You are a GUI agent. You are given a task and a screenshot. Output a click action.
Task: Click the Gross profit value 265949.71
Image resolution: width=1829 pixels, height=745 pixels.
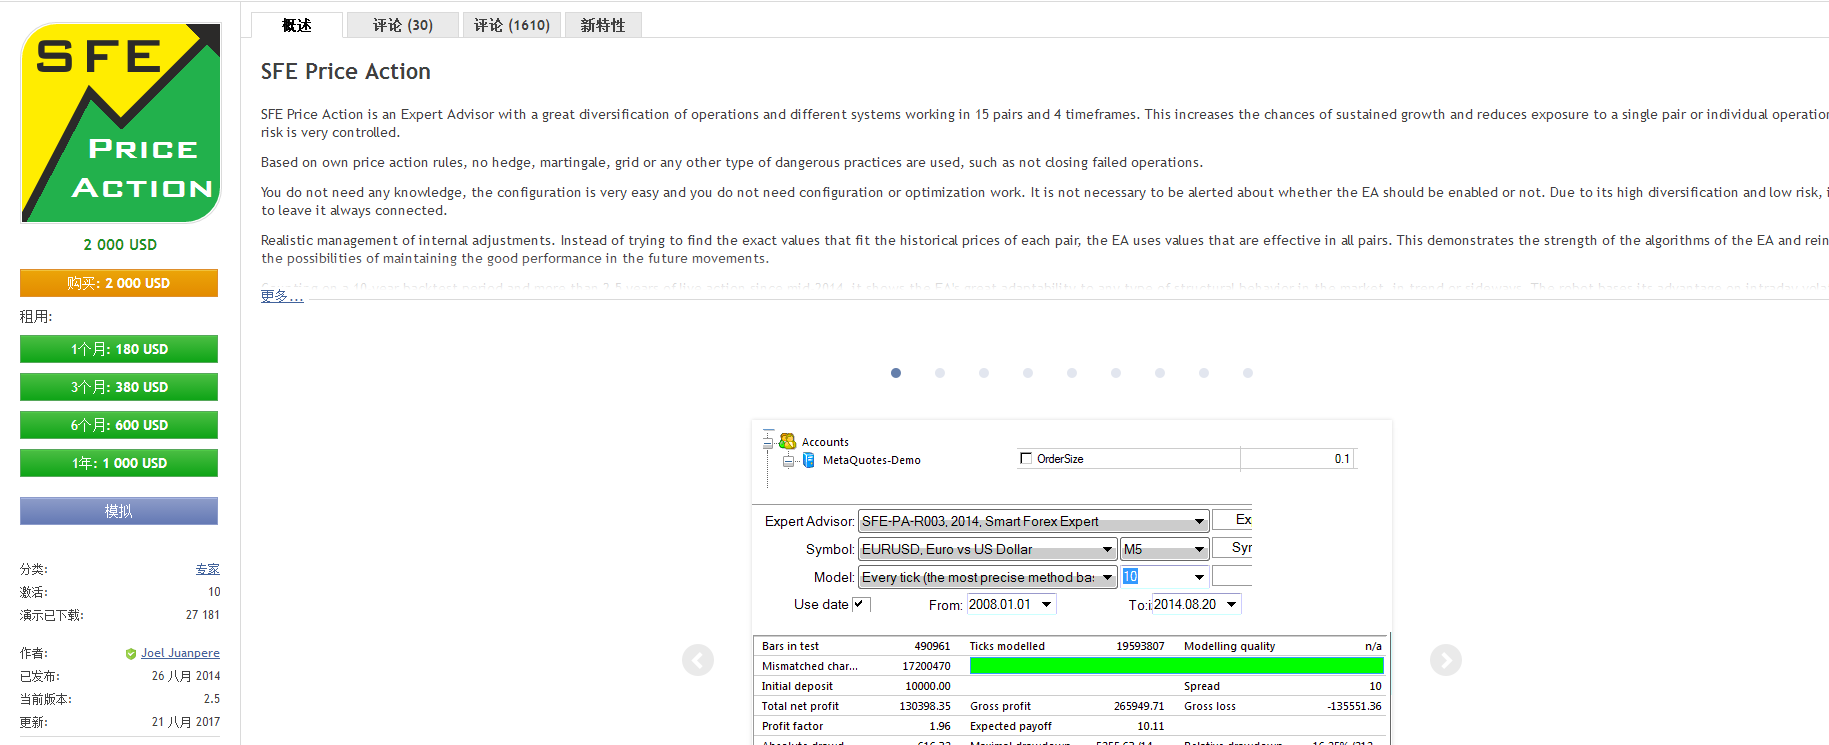point(1139,706)
